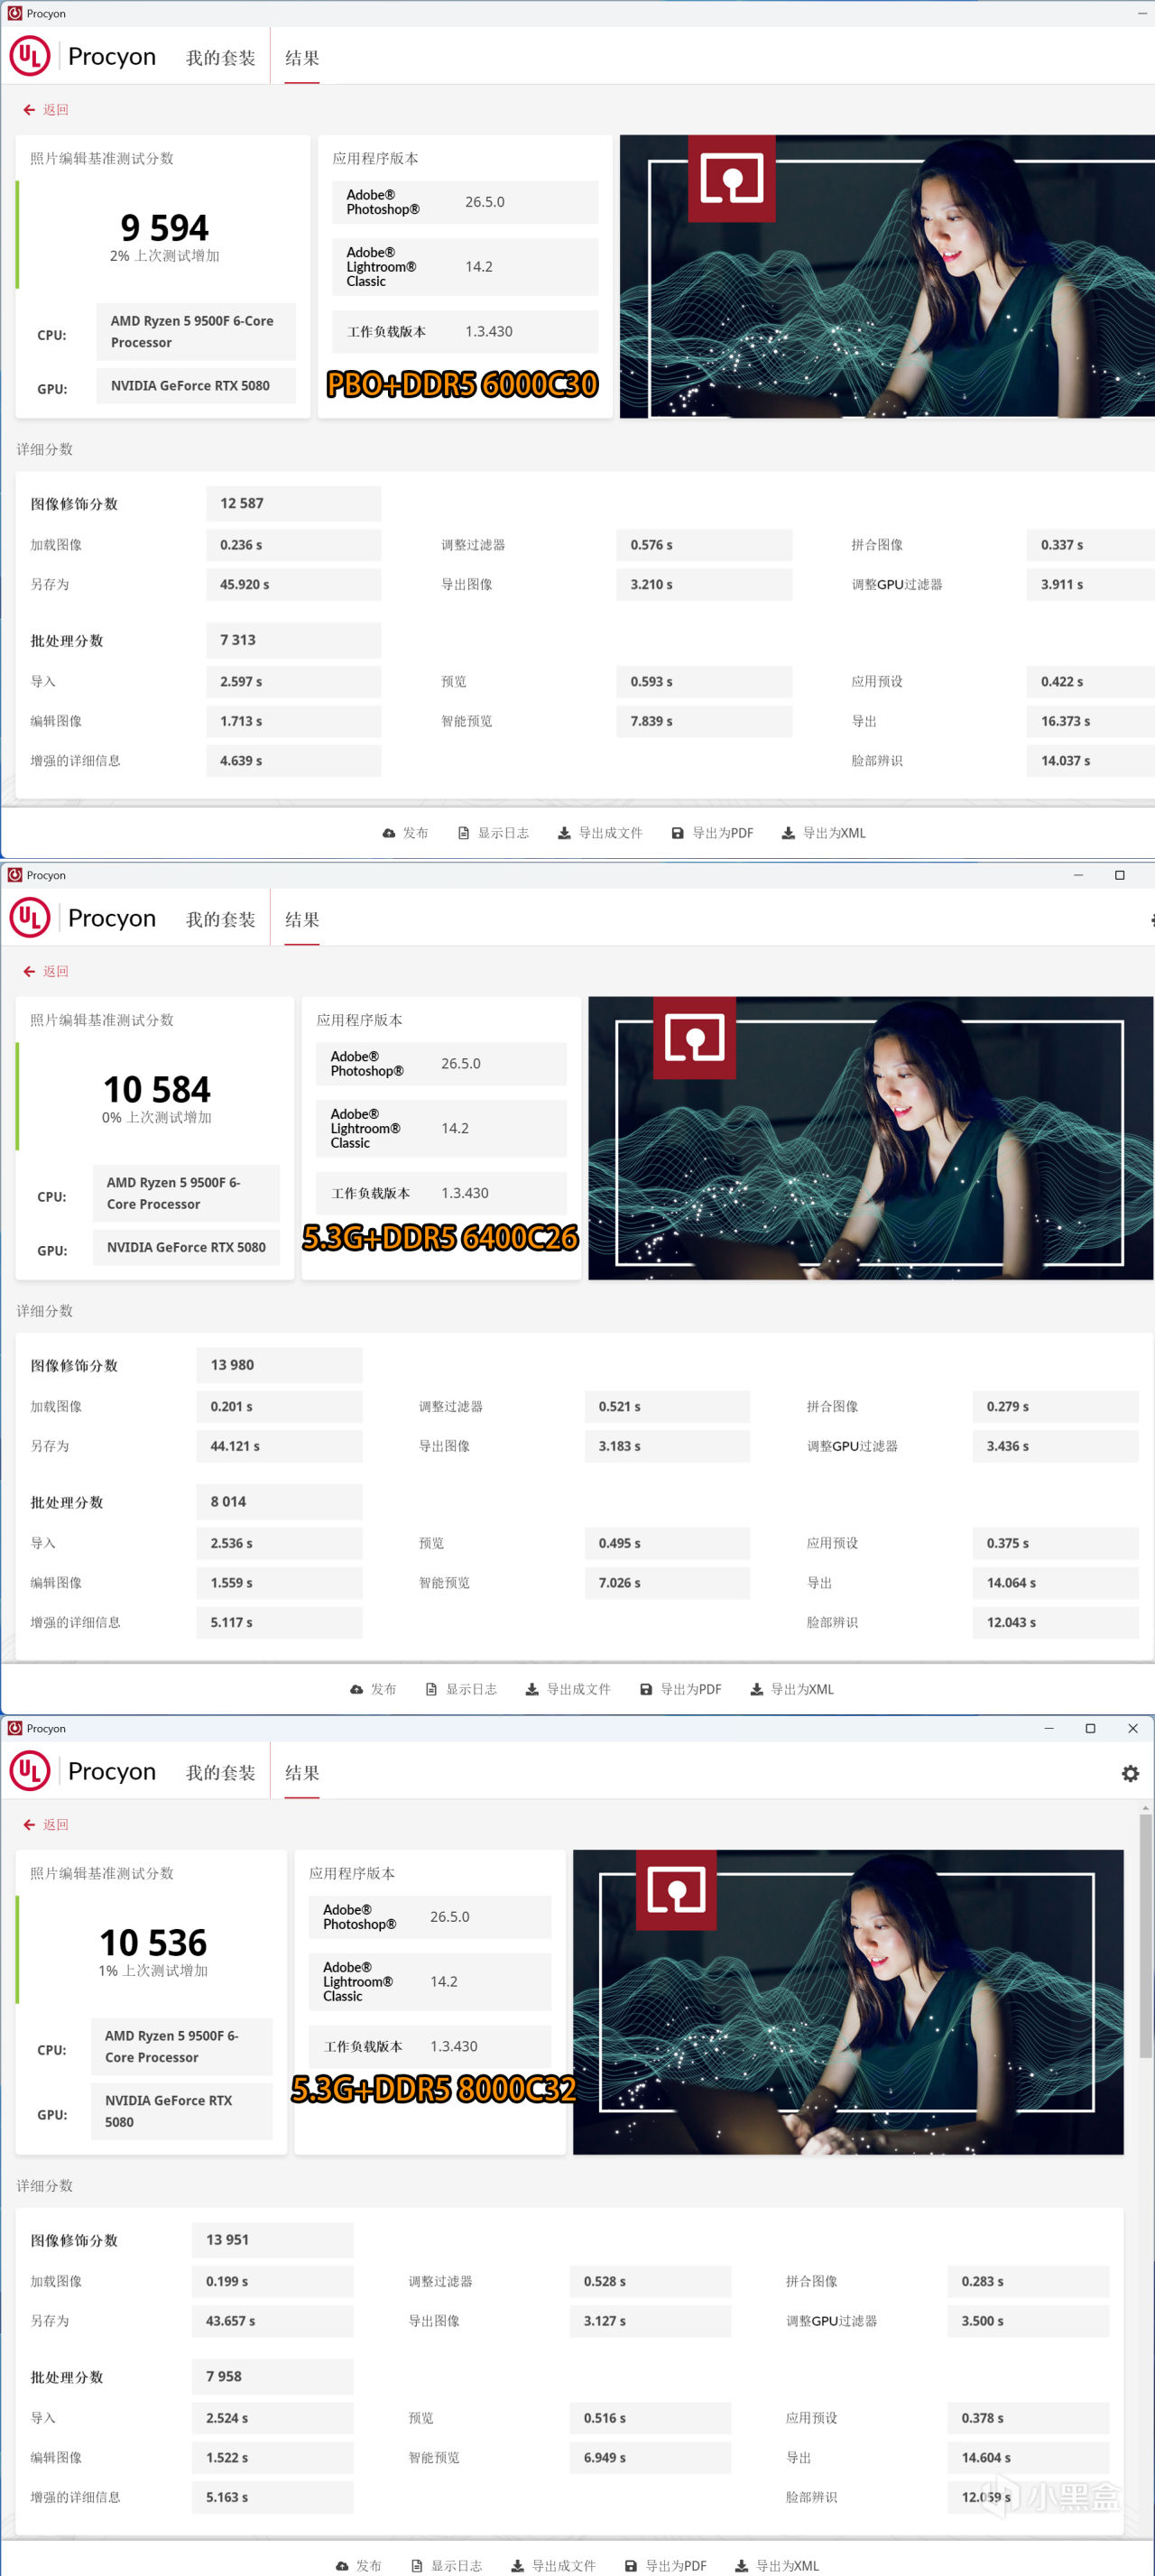This screenshot has height=2576, width=1155.
Task: Click the 45.920 s save-as value
Action: pyautogui.click(x=293, y=584)
